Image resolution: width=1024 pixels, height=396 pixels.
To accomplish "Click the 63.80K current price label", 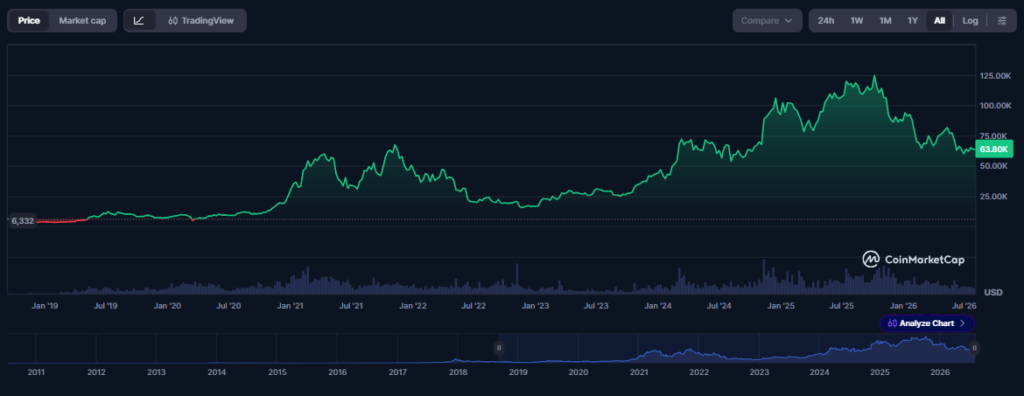I will coord(994,149).
